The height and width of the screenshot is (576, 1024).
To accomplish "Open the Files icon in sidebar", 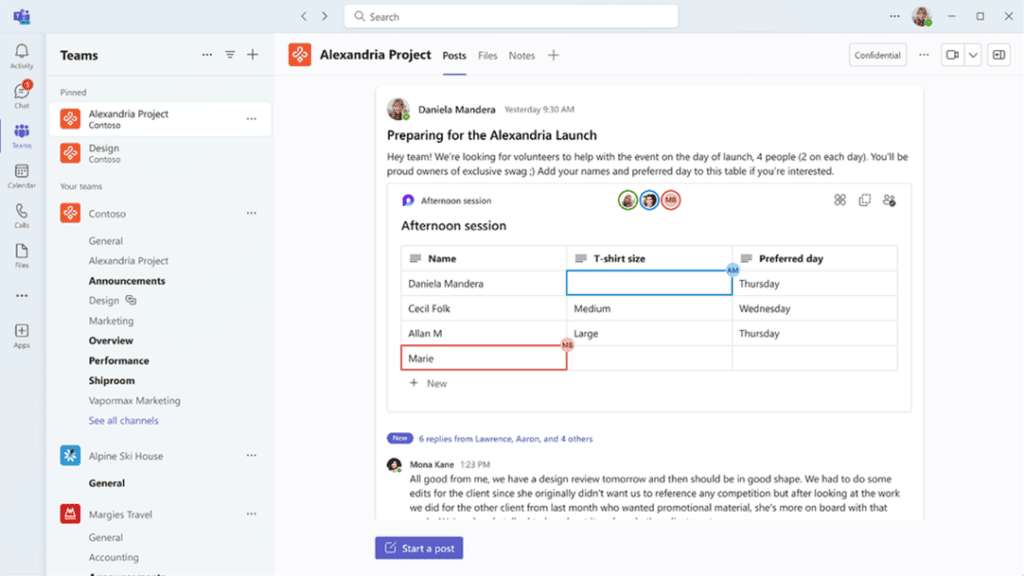I will pyautogui.click(x=22, y=255).
